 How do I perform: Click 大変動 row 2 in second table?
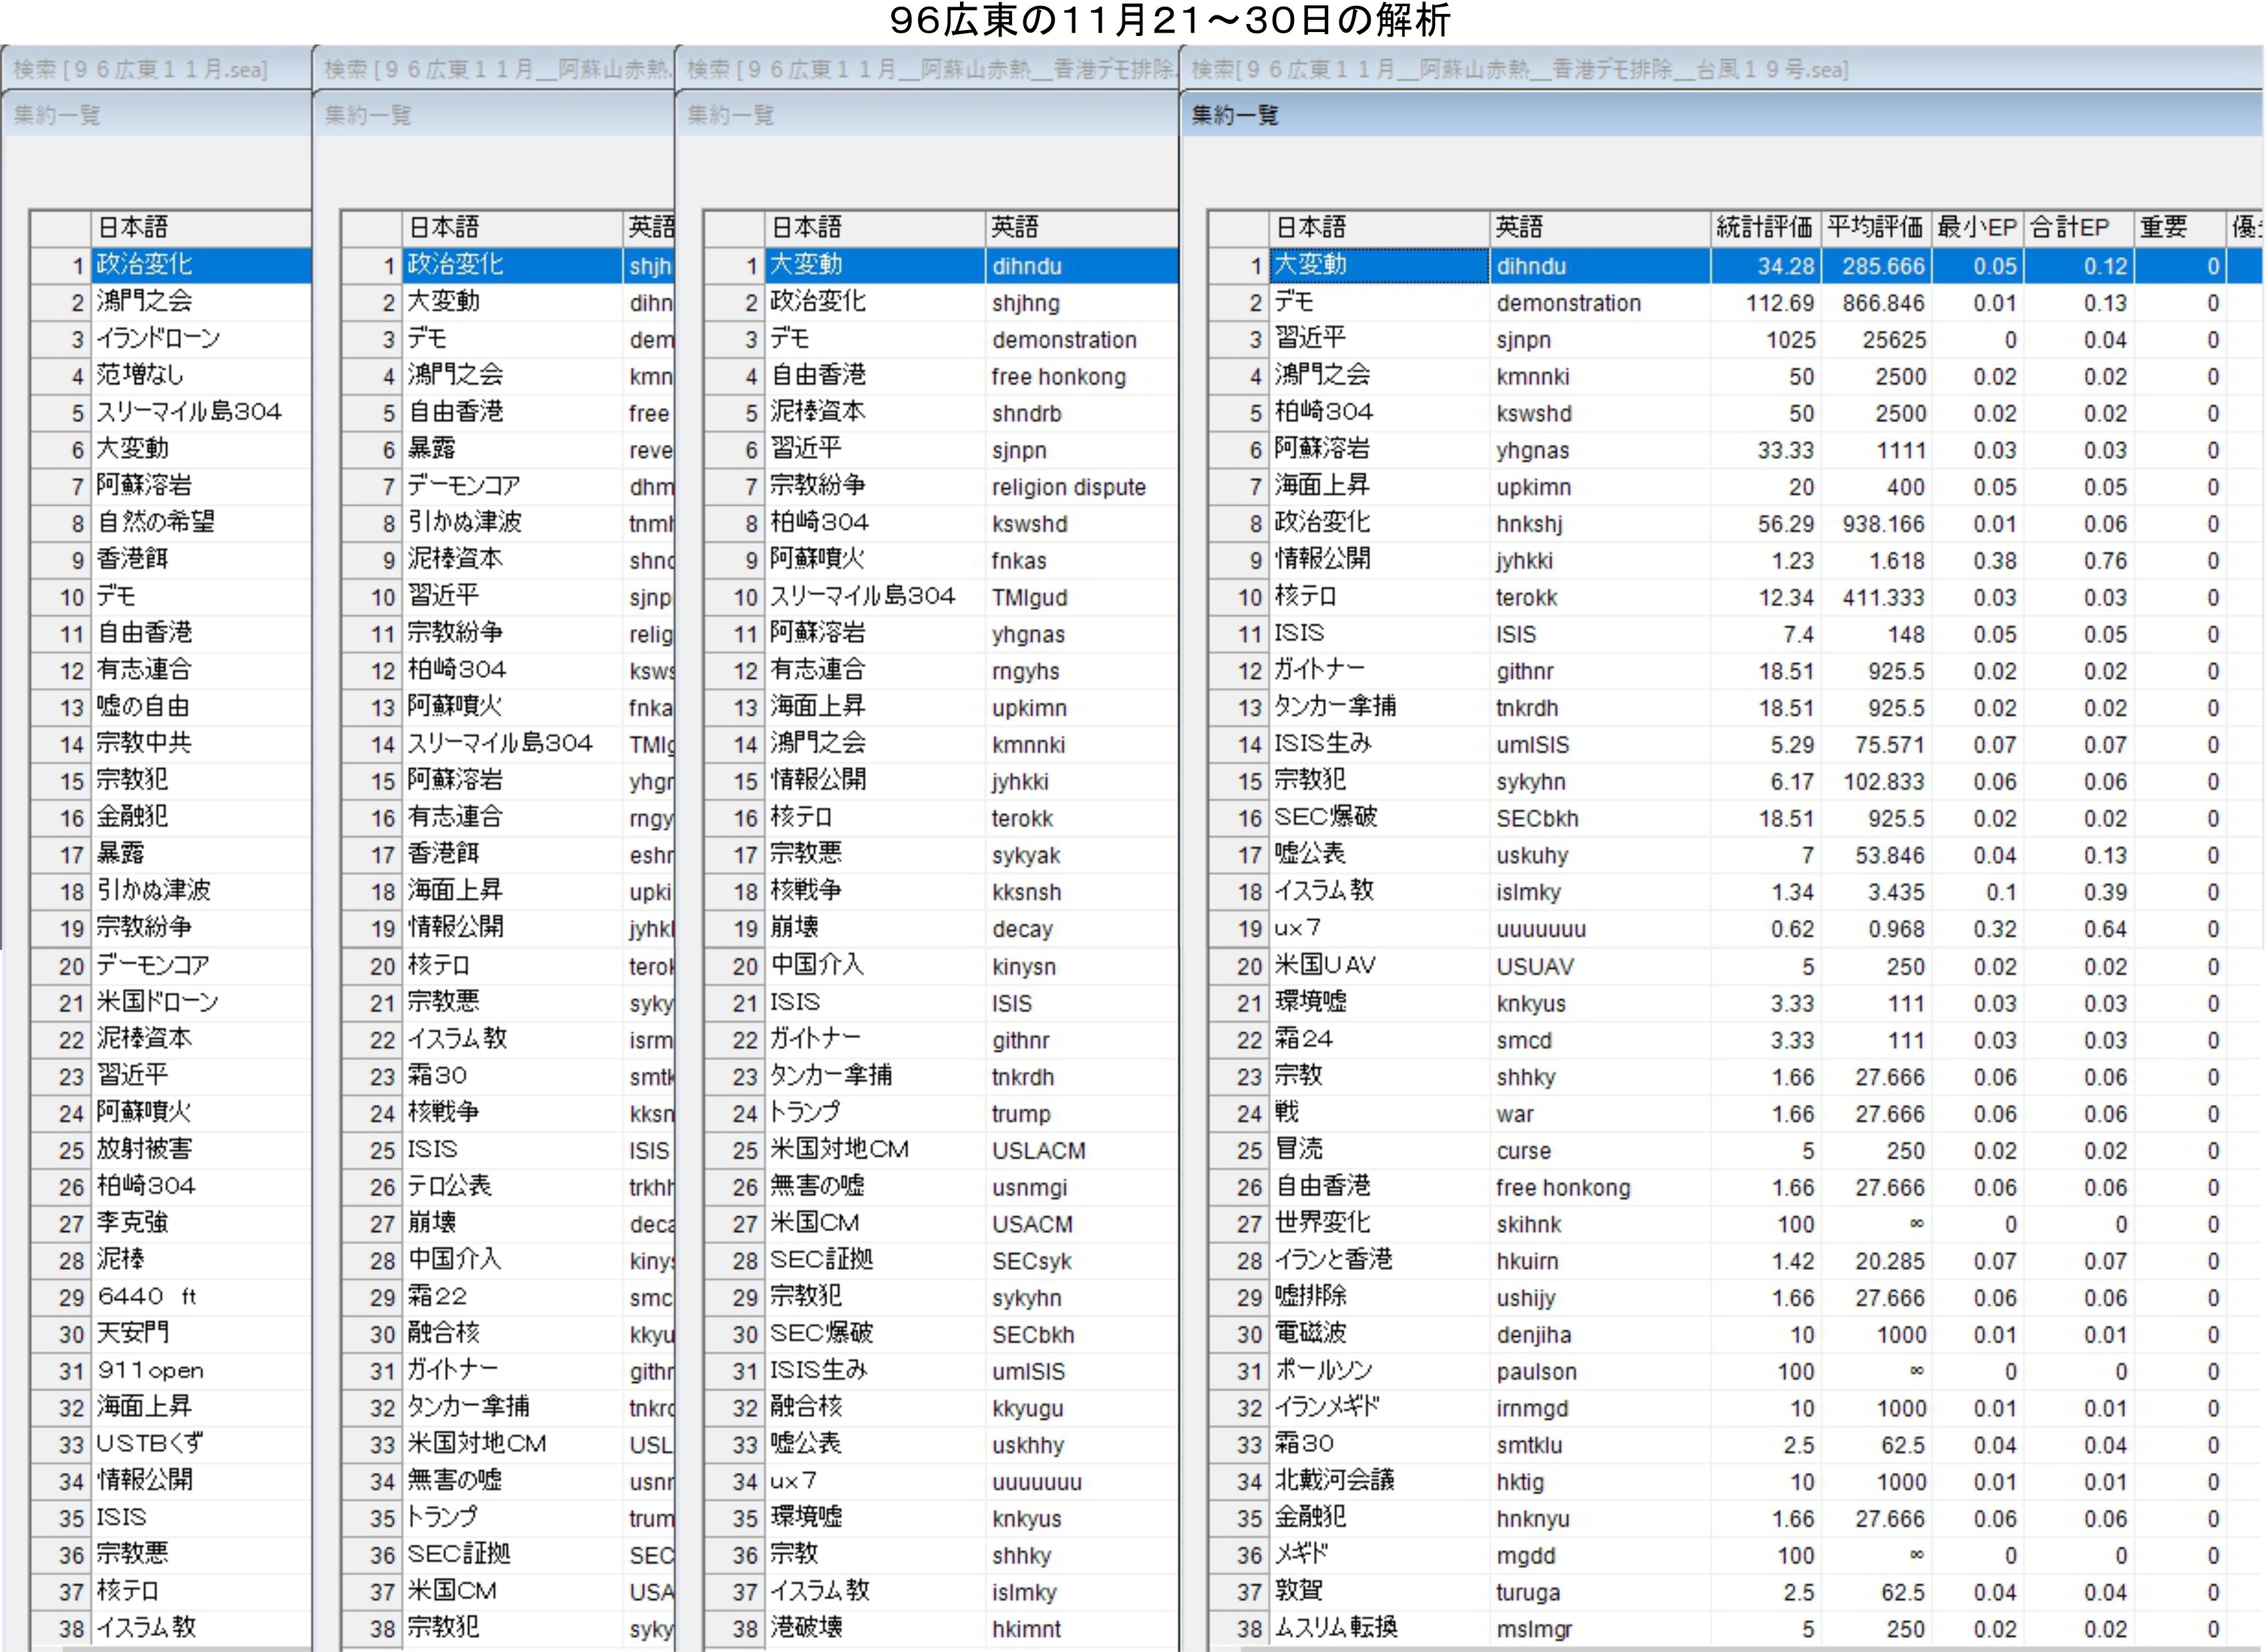443,301
